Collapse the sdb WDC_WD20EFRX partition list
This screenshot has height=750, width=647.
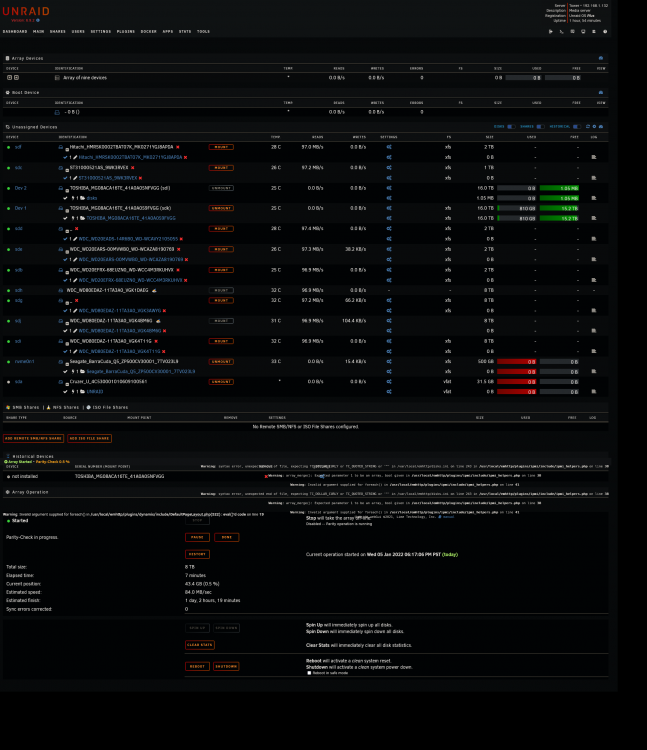(x=67, y=272)
